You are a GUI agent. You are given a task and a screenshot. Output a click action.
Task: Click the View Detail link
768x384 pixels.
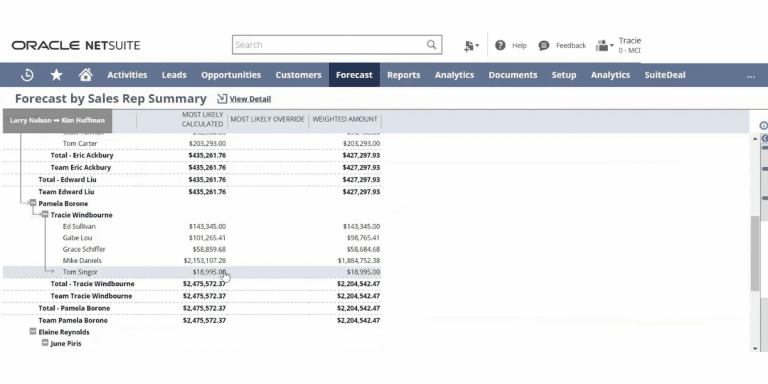pos(250,99)
